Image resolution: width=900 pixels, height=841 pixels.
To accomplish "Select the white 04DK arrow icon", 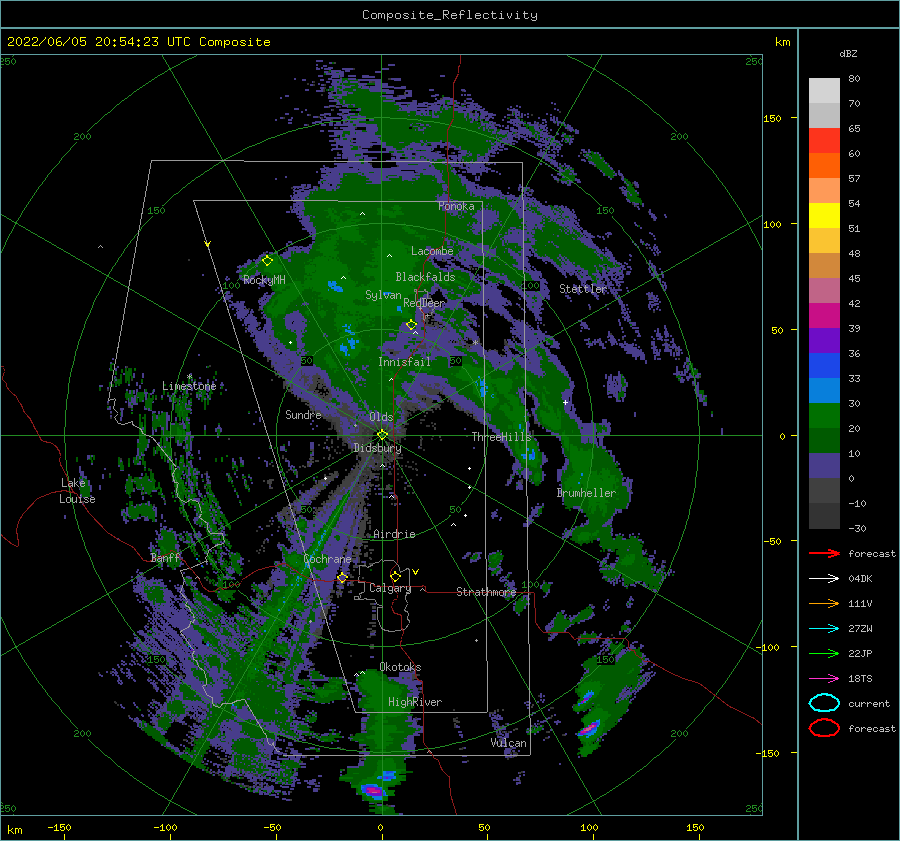I will pos(824,578).
